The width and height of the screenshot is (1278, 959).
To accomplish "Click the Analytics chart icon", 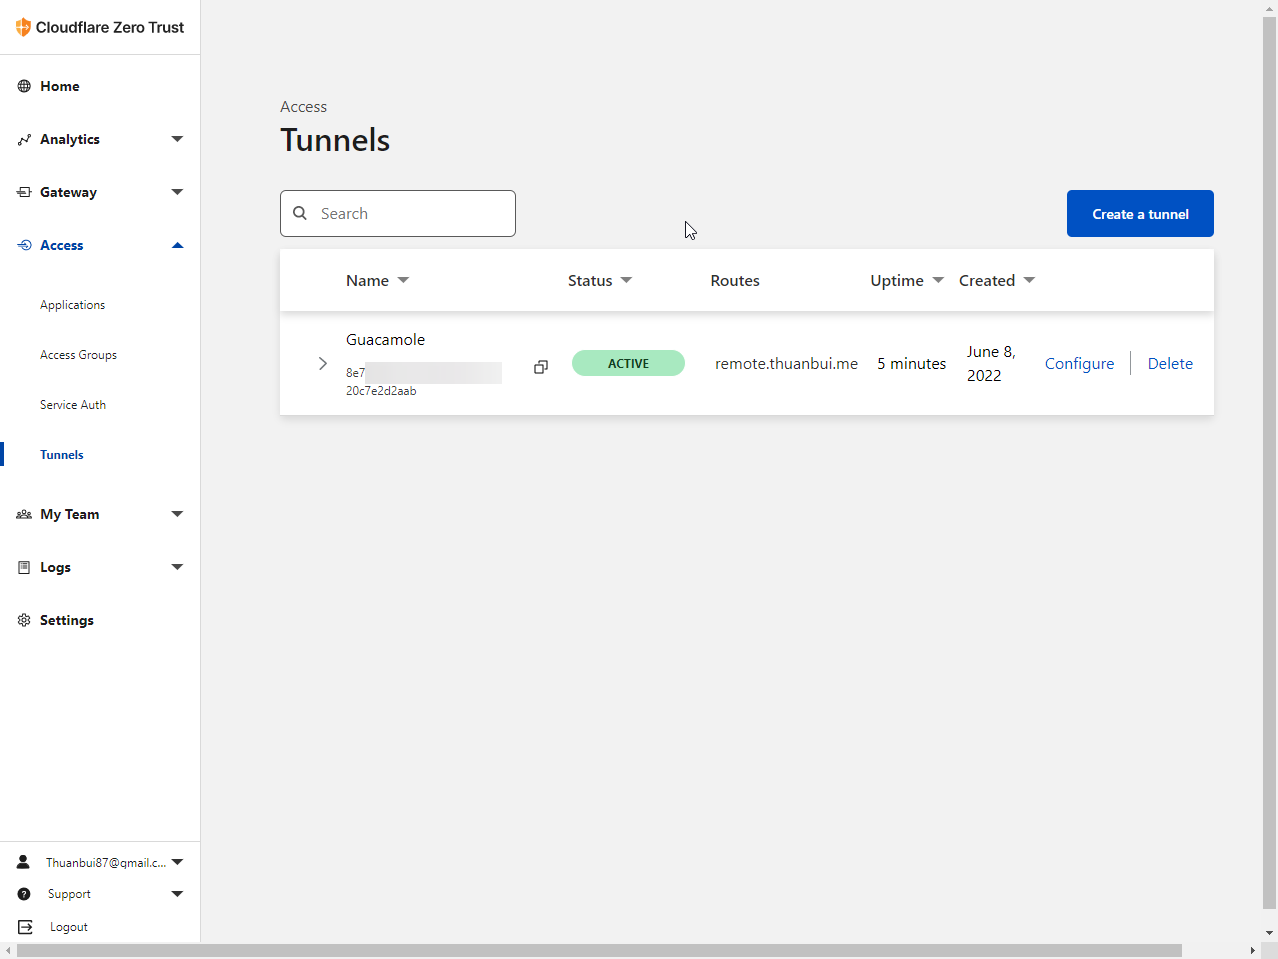I will (x=24, y=140).
